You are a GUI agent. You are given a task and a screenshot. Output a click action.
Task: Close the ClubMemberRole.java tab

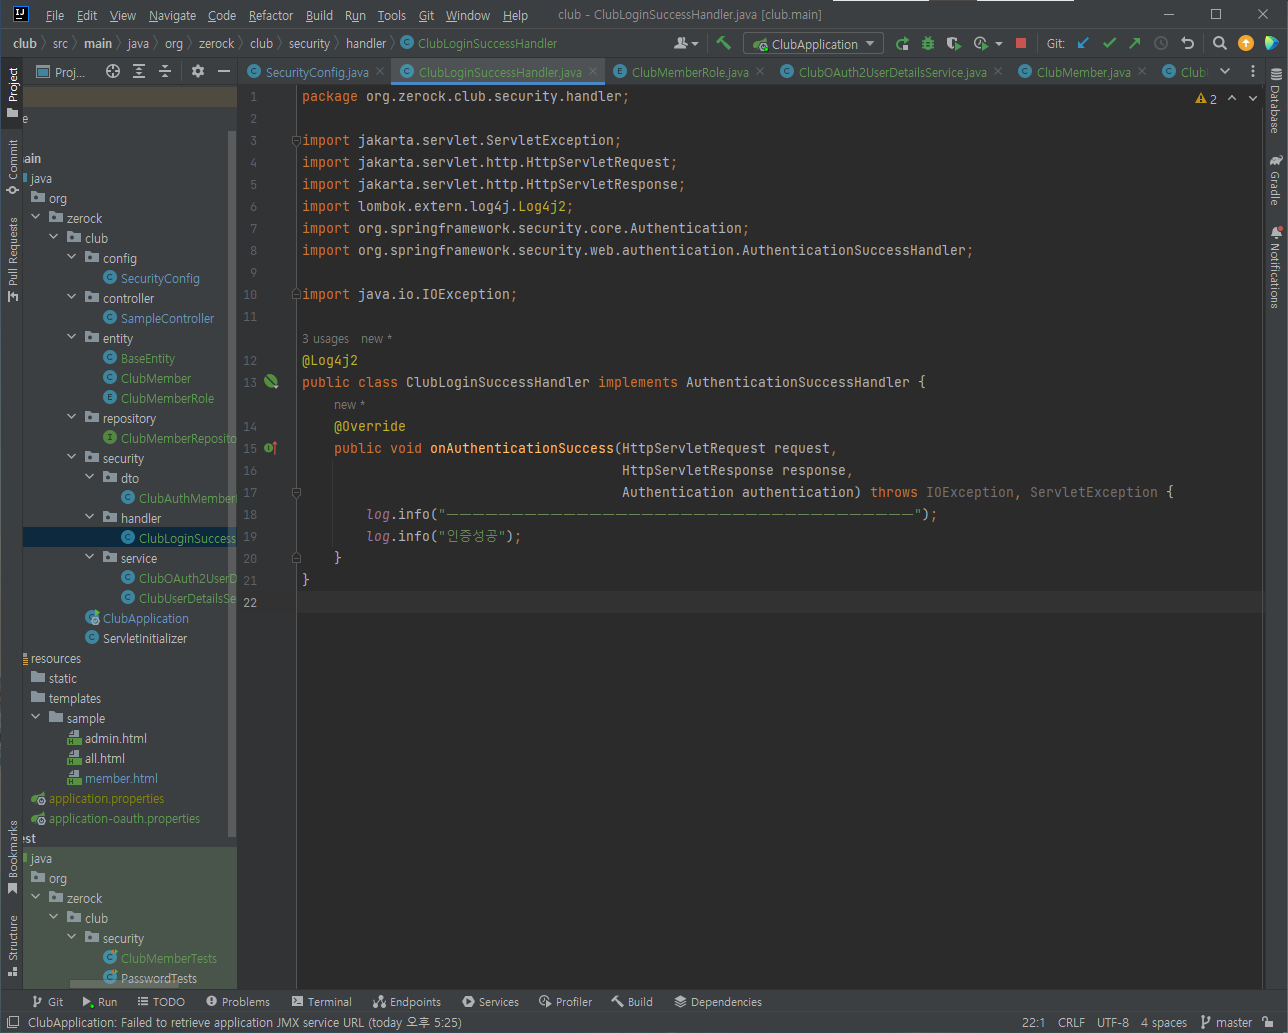(760, 71)
